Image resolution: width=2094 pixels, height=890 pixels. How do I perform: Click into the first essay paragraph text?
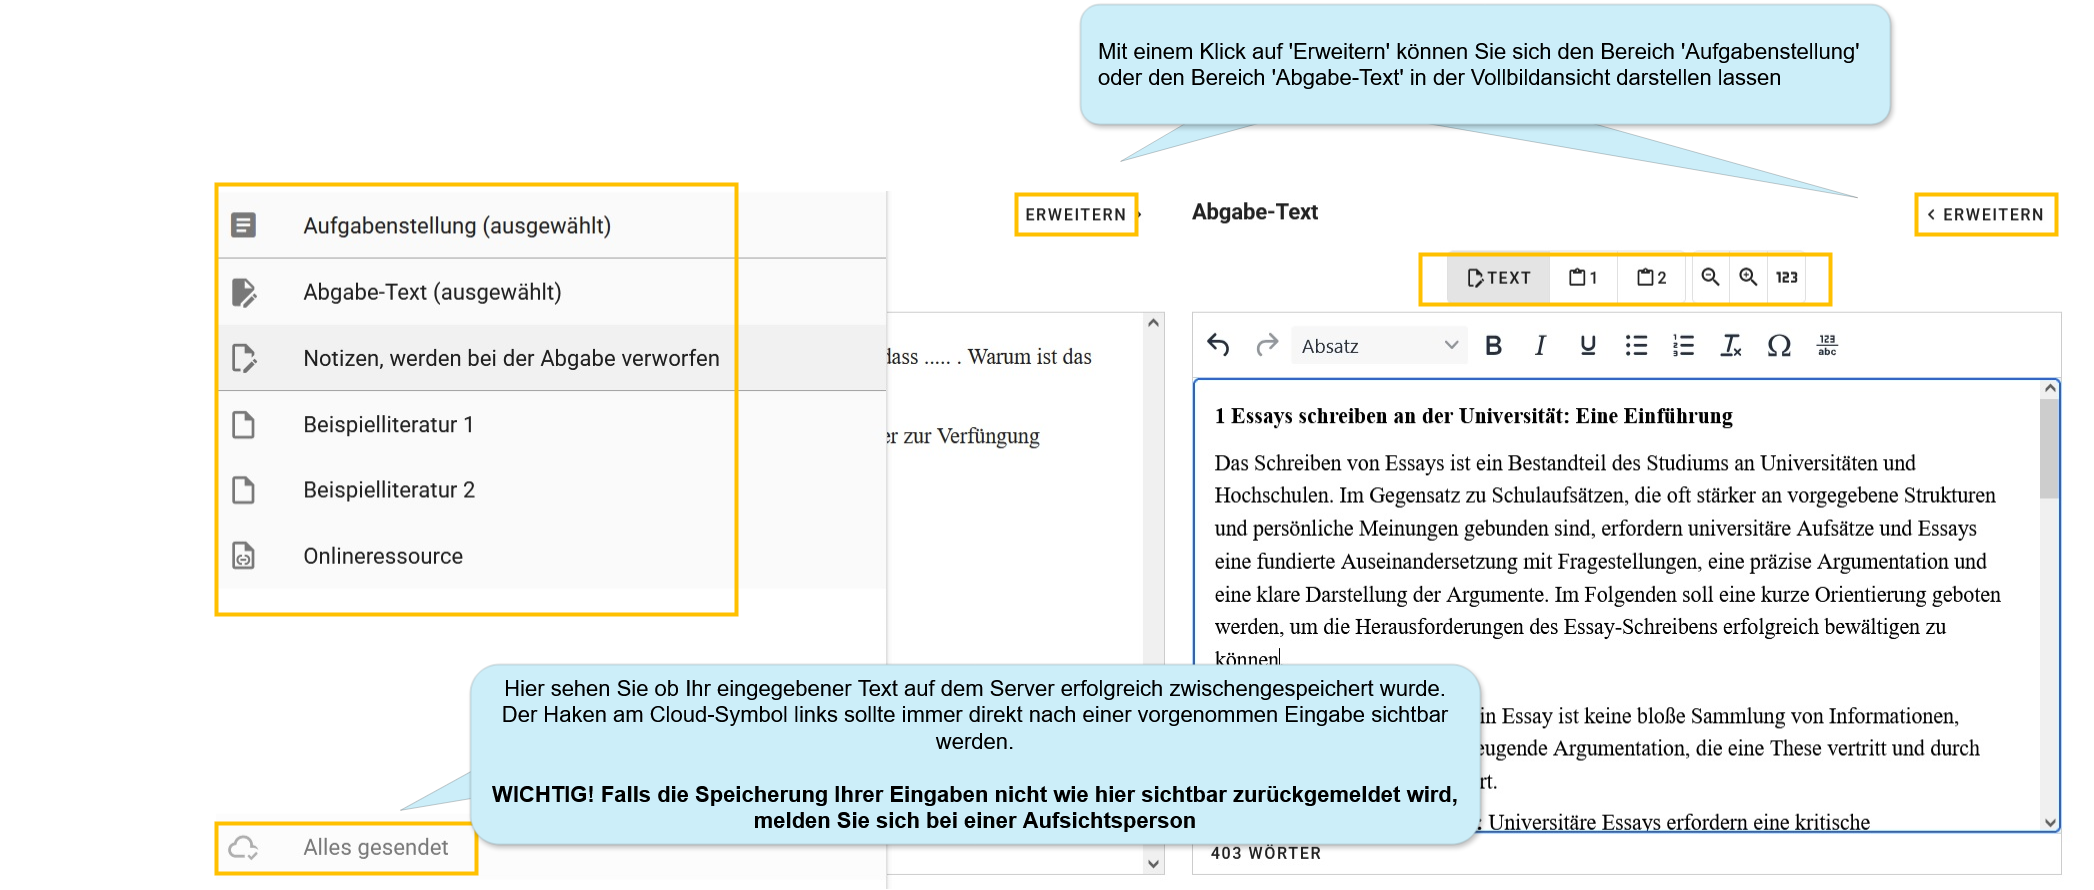[1607, 561]
